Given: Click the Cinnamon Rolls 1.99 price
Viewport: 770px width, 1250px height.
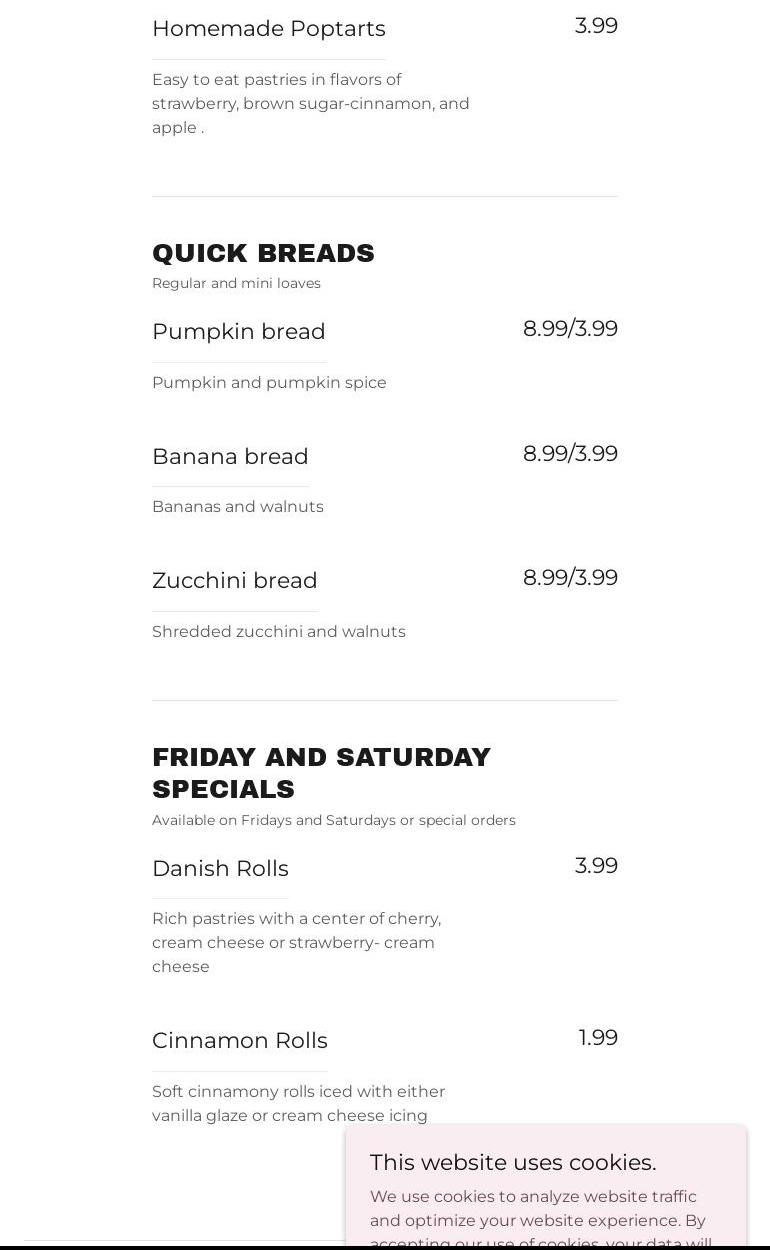Looking at the screenshot, I should click(598, 1038).
